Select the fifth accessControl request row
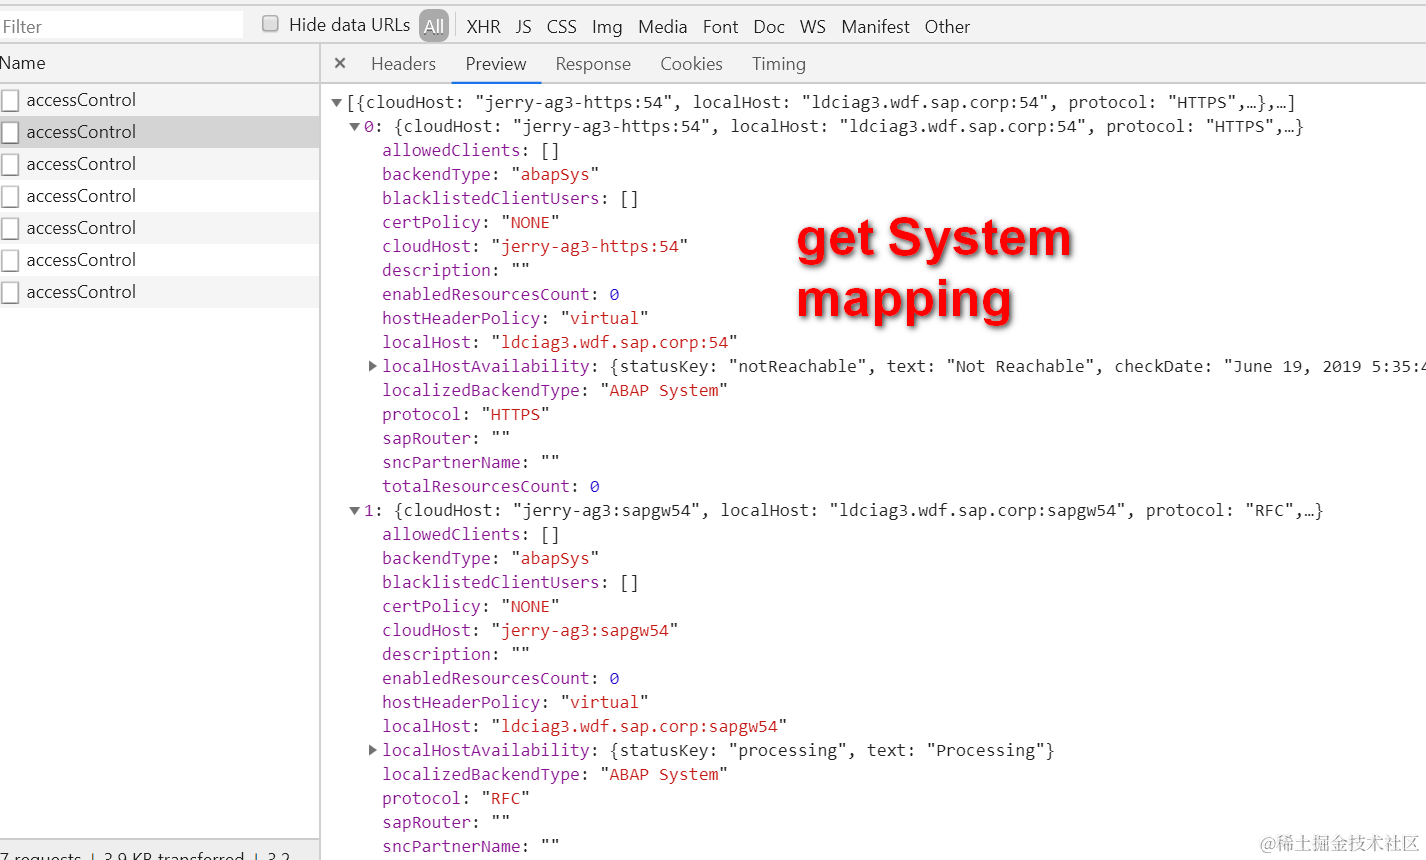 pyautogui.click(x=160, y=228)
